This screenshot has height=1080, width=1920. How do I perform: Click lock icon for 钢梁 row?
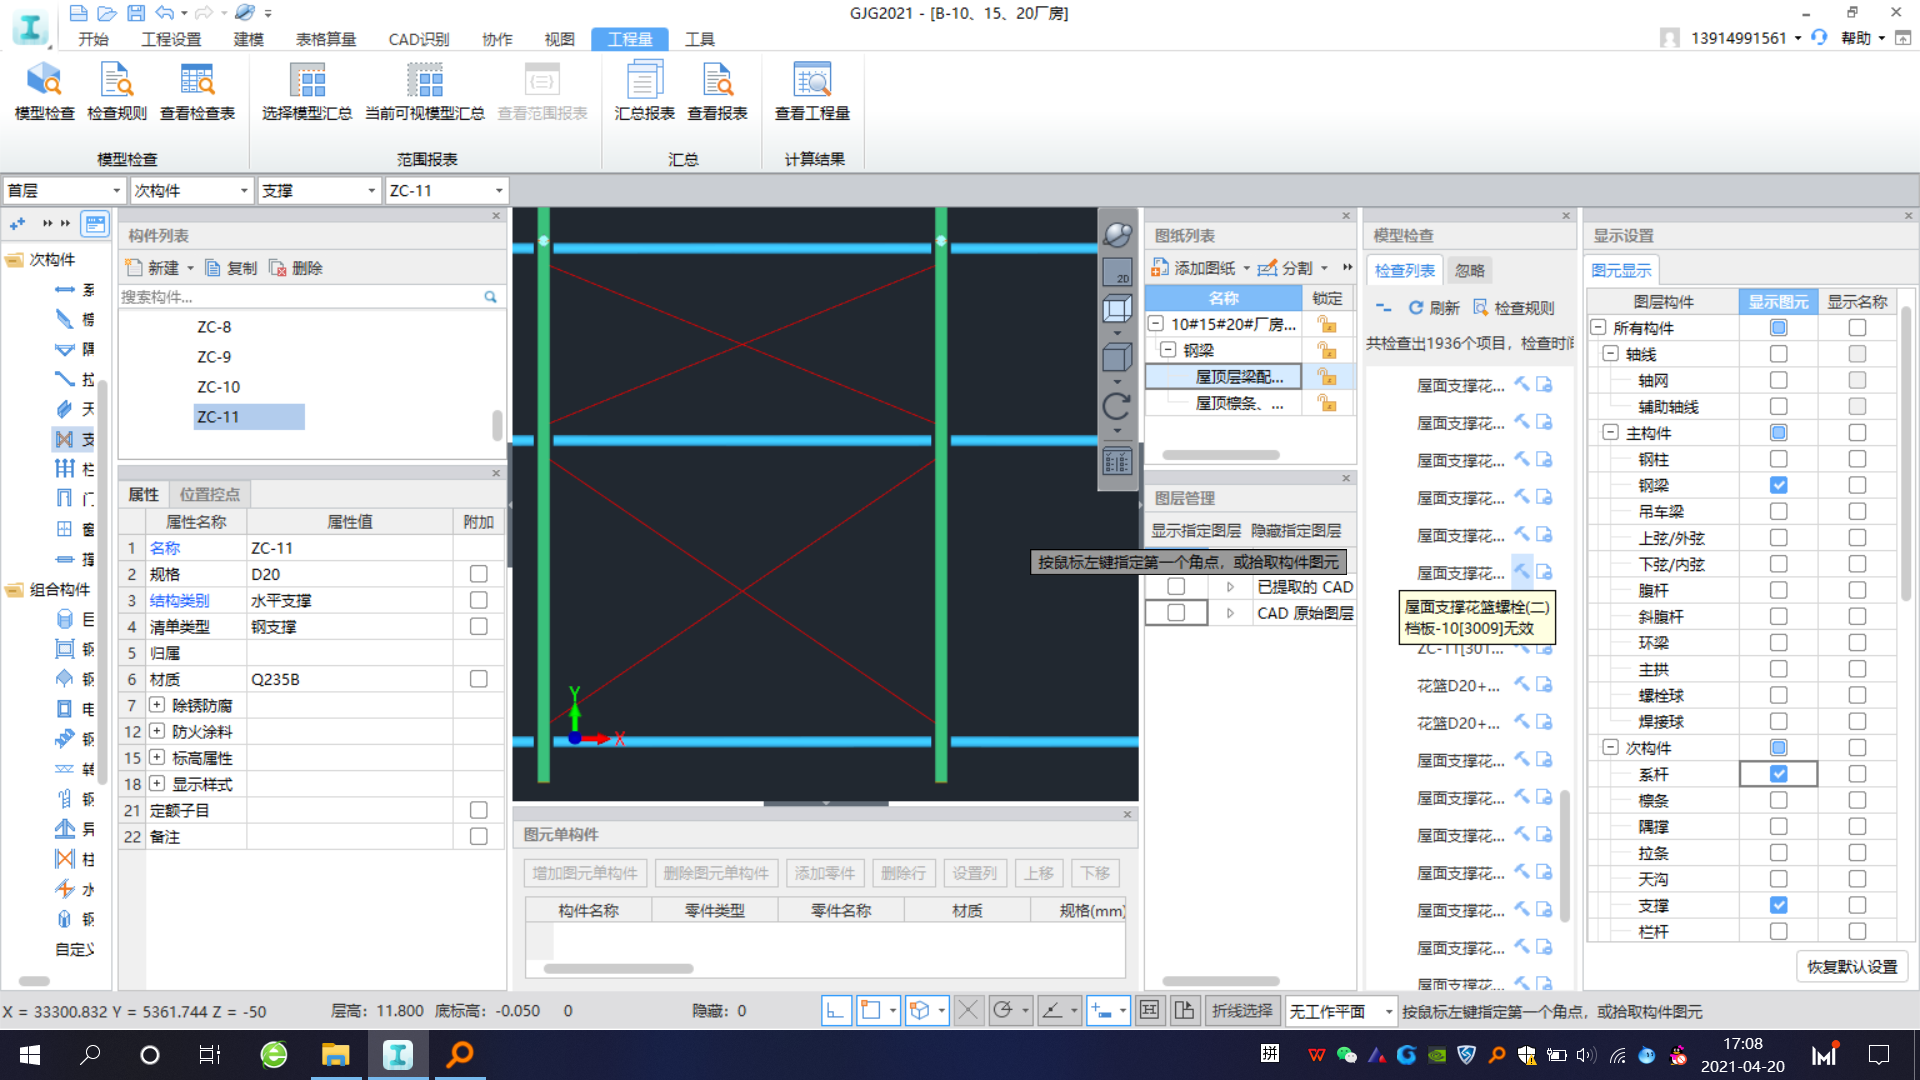tap(1327, 350)
